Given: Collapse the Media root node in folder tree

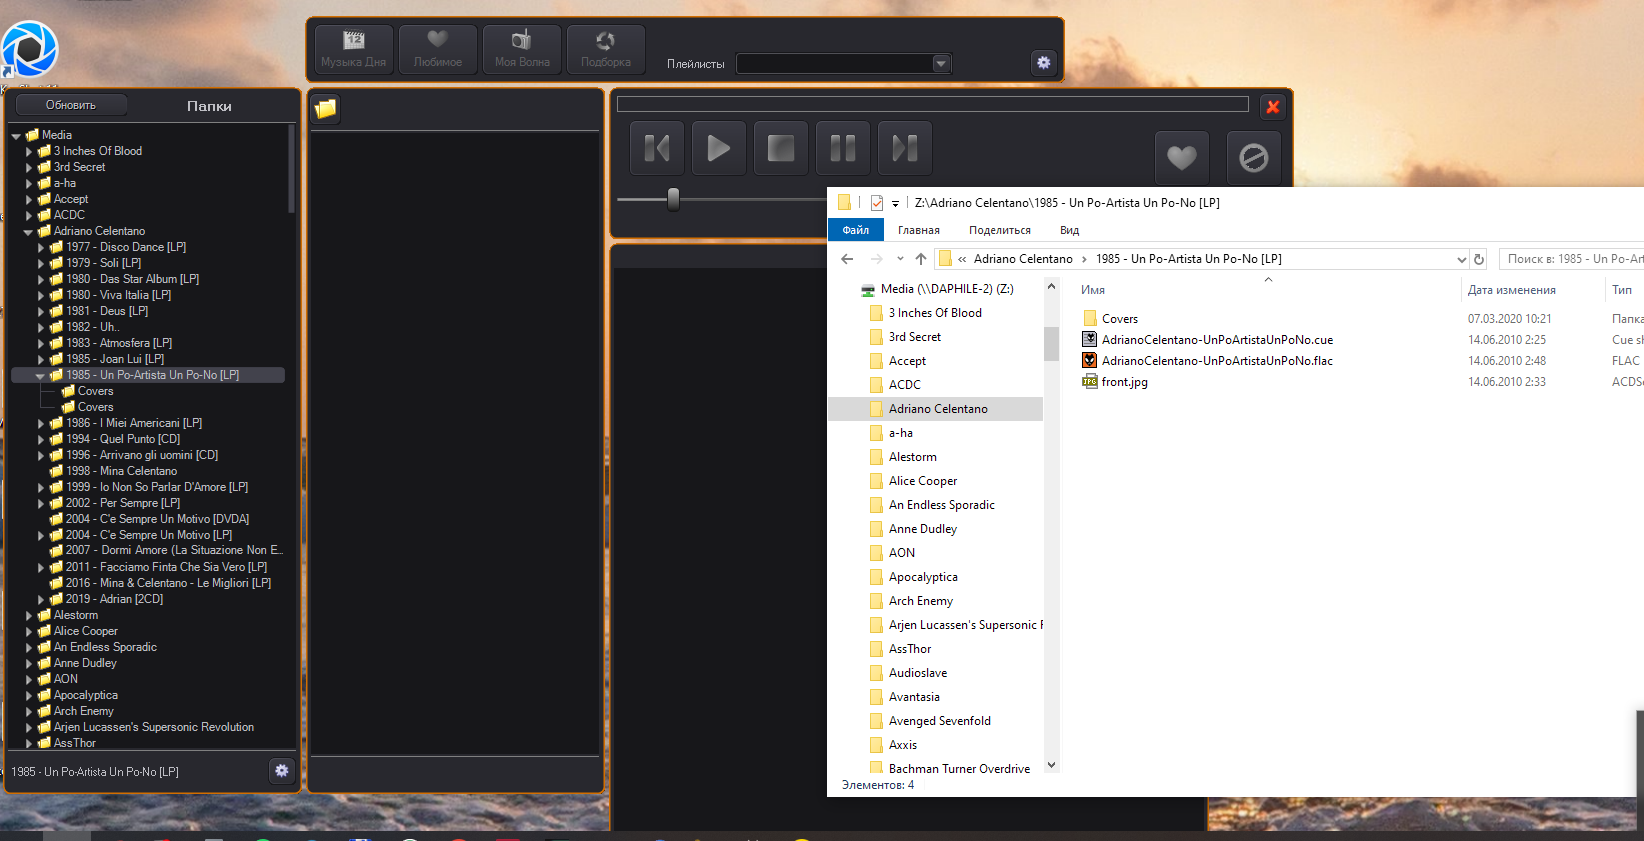Looking at the screenshot, I should (16, 136).
